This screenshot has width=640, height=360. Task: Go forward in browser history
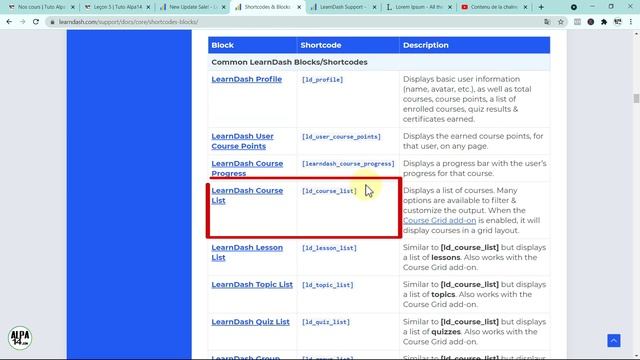tap(22, 22)
